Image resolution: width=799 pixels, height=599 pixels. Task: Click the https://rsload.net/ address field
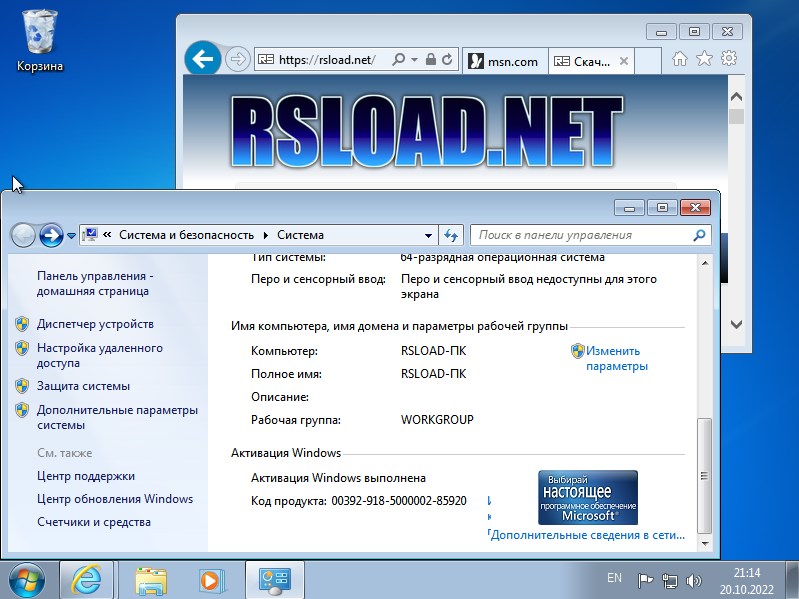point(327,60)
